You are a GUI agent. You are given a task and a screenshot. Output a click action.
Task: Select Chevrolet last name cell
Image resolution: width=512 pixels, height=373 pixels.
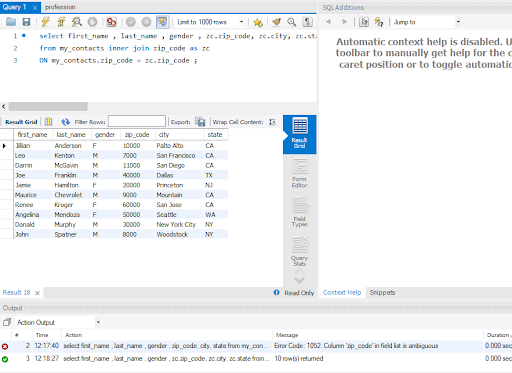click(72, 195)
